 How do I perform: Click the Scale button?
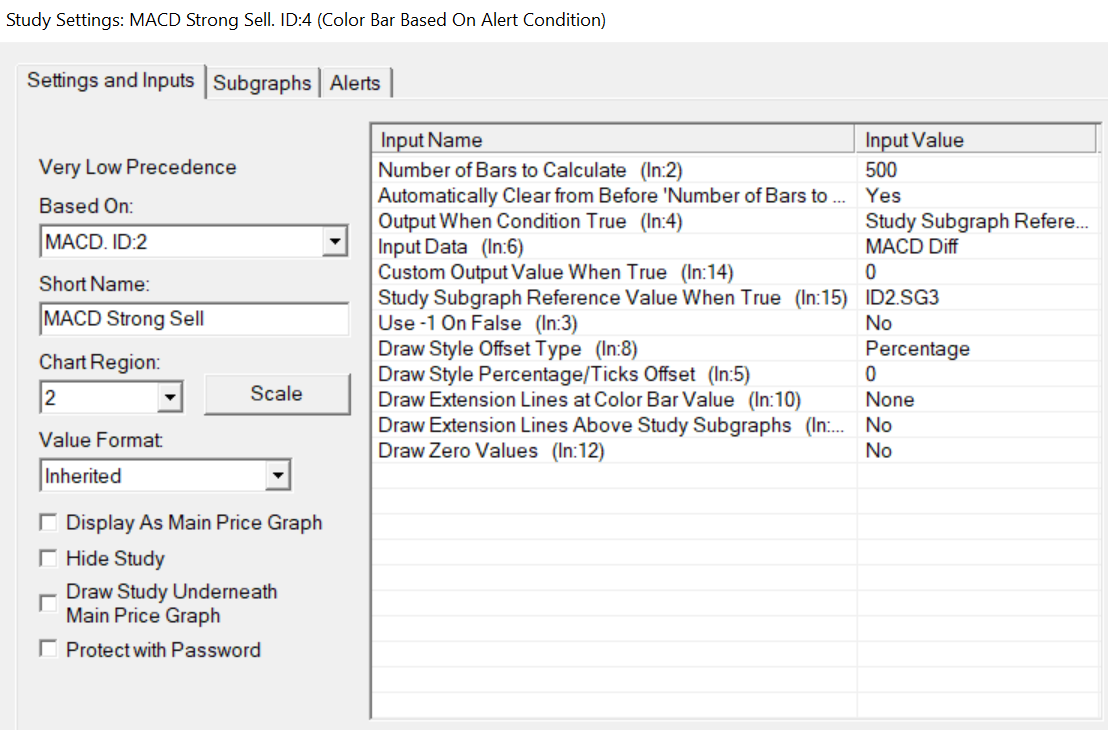[x=277, y=394]
